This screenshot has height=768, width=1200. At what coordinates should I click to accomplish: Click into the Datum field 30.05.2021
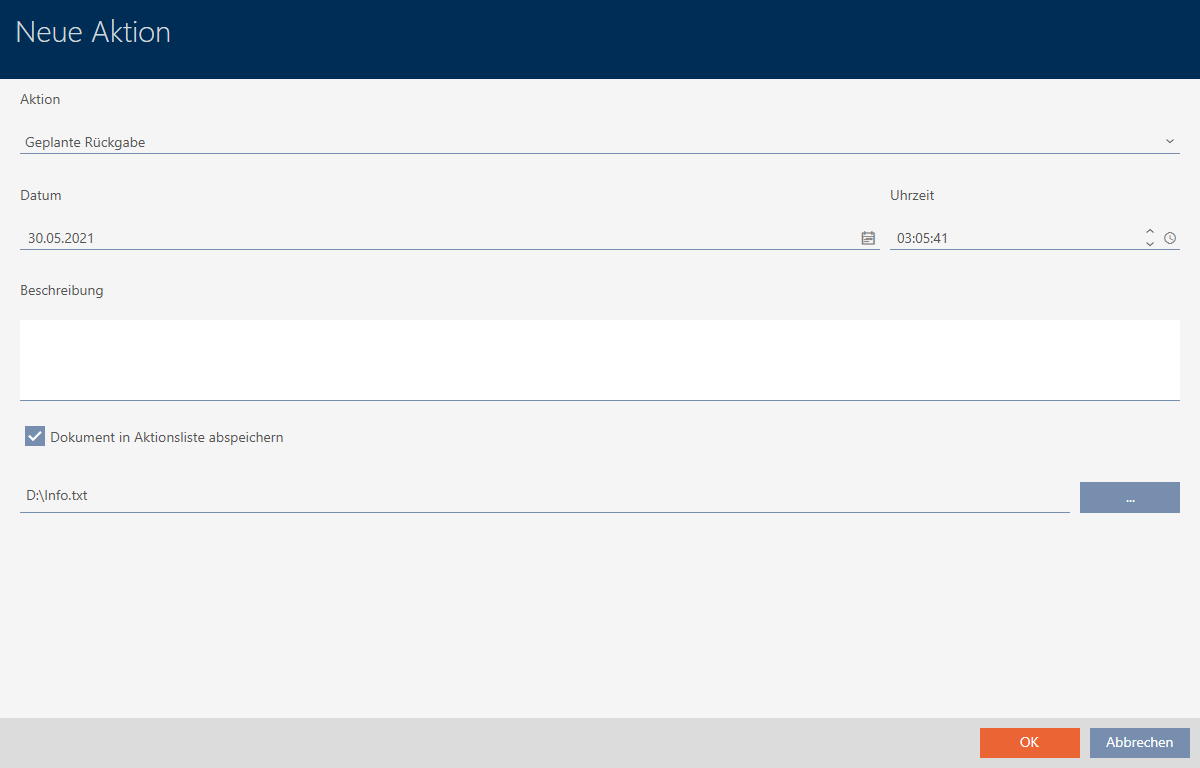(x=430, y=239)
